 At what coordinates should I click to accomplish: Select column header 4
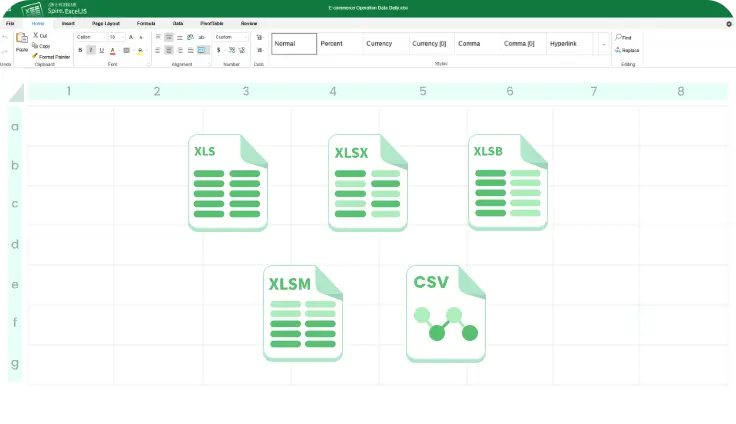click(x=333, y=92)
